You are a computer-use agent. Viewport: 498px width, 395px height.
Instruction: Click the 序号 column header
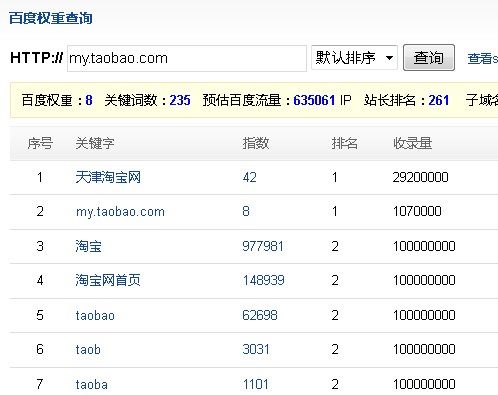pos(40,143)
